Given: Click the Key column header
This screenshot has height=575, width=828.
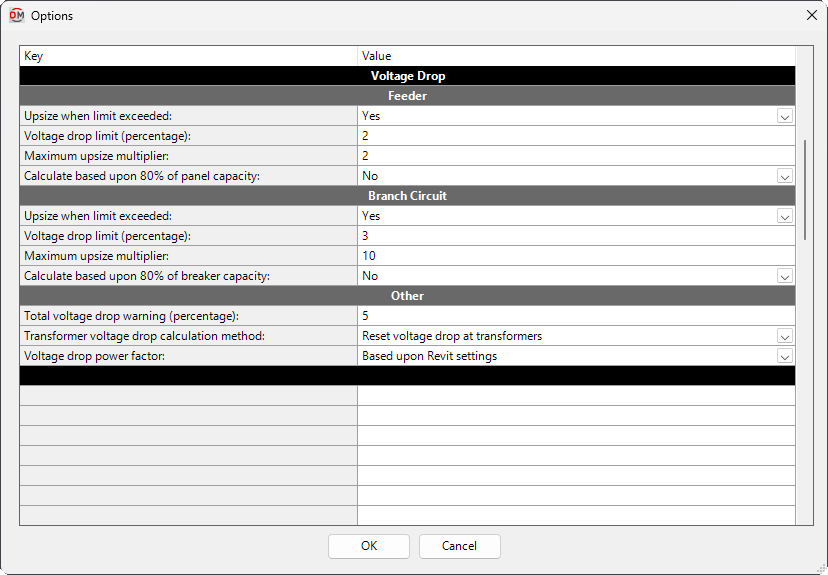Looking at the screenshot, I should [x=188, y=56].
